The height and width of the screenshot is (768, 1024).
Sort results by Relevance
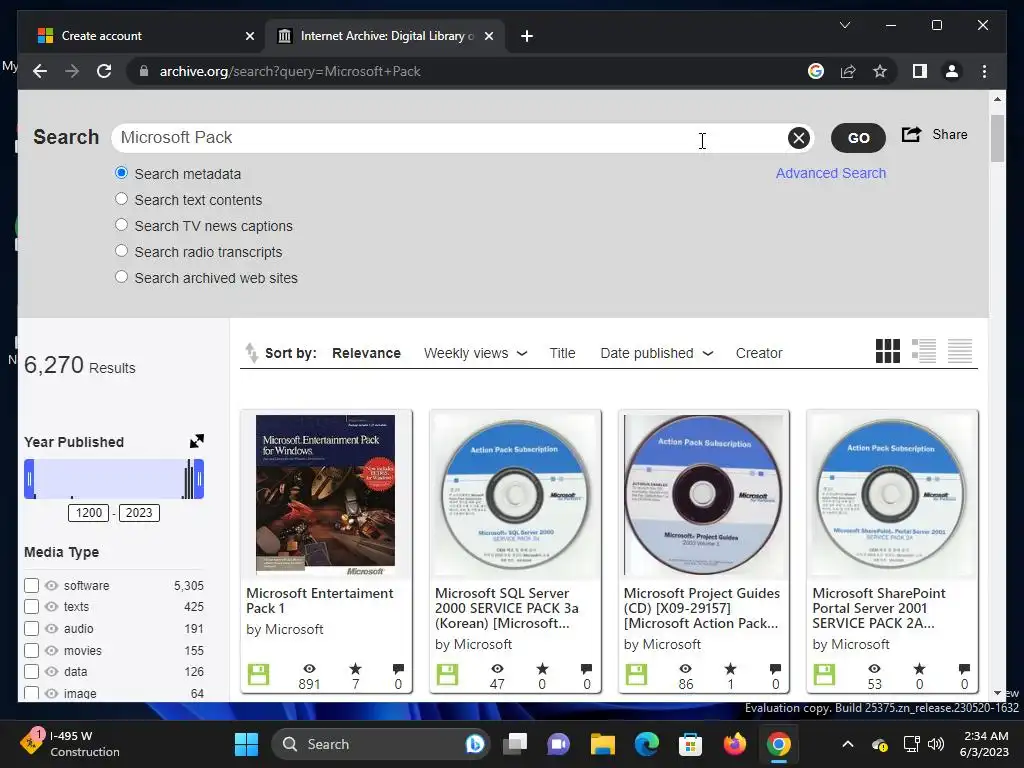[366, 353]
